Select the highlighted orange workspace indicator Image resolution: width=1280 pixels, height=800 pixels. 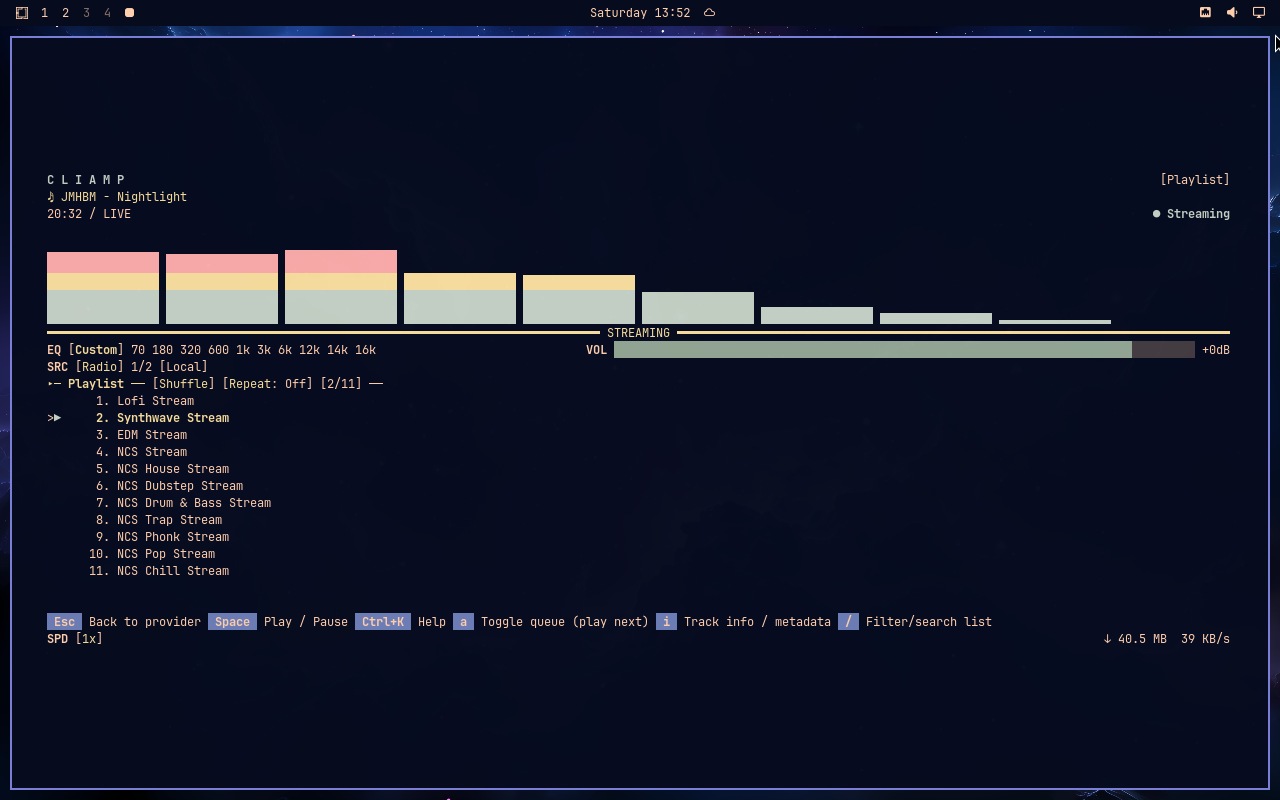[129, 13]
